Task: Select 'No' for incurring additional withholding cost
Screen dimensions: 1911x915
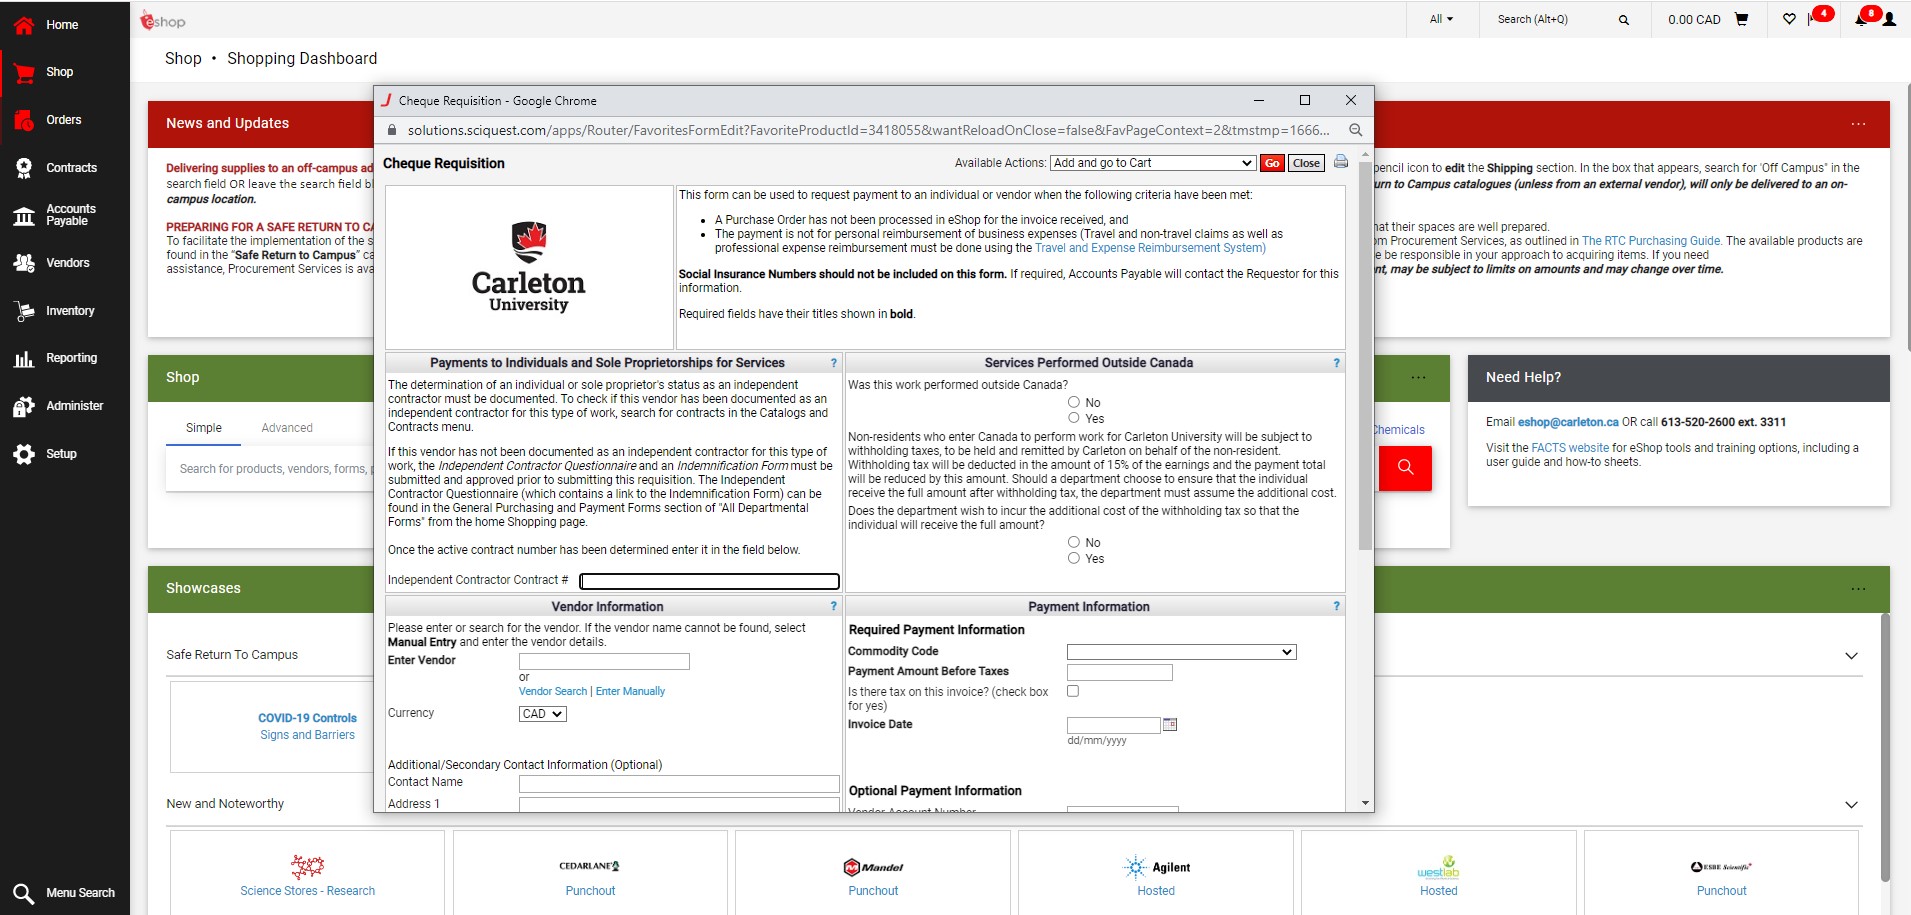Action: pyautogui.click(x=1074, y=542)
